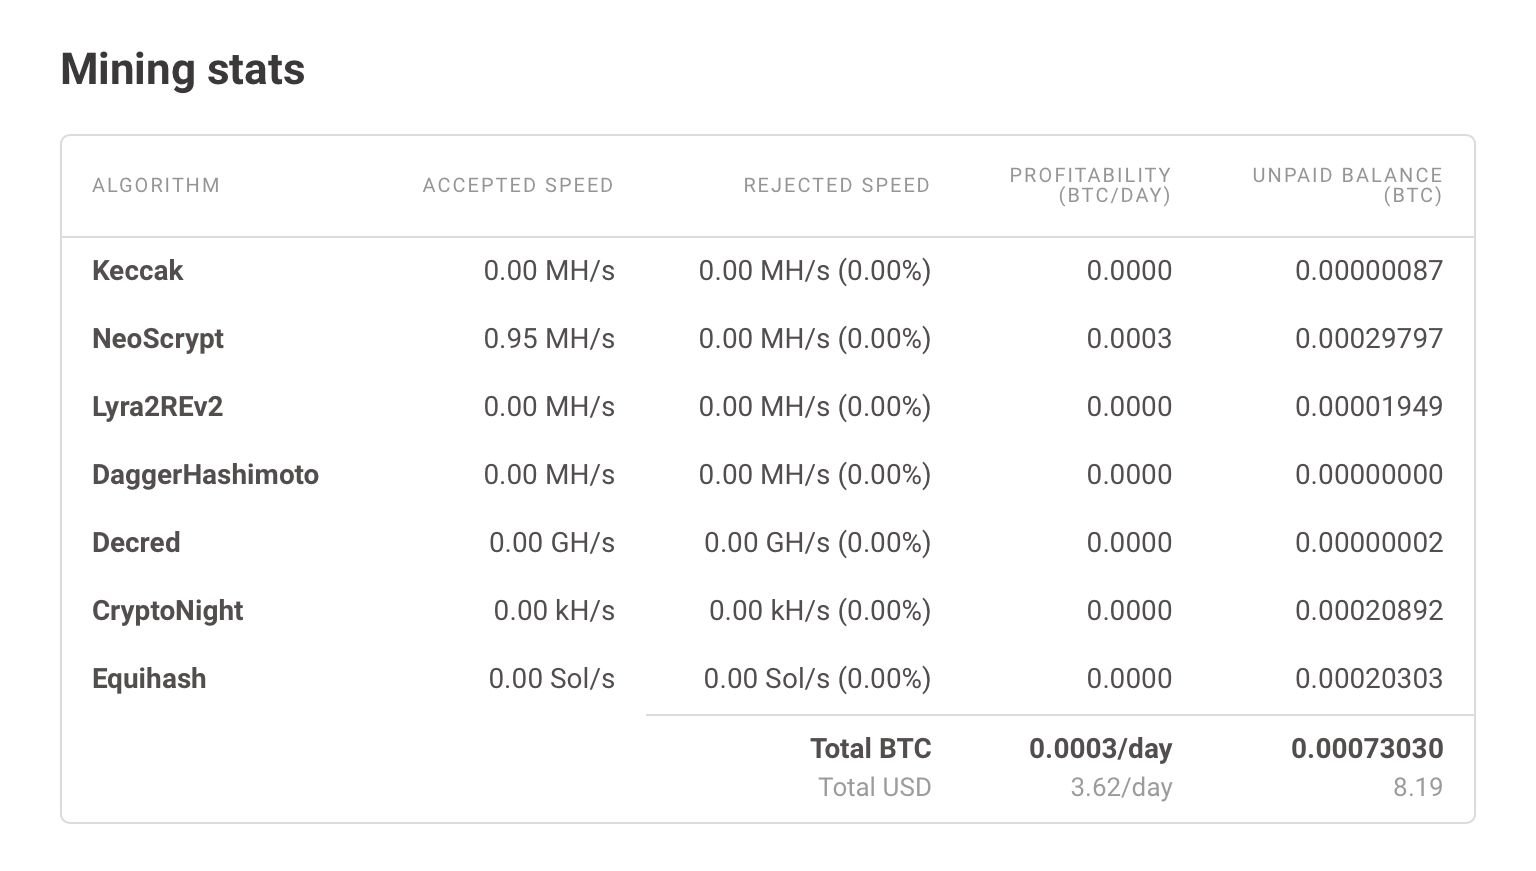Click the PROFITABILITY (BTC/DAY) column header
Screen dimensions: 1536x871
(1090, 185)
